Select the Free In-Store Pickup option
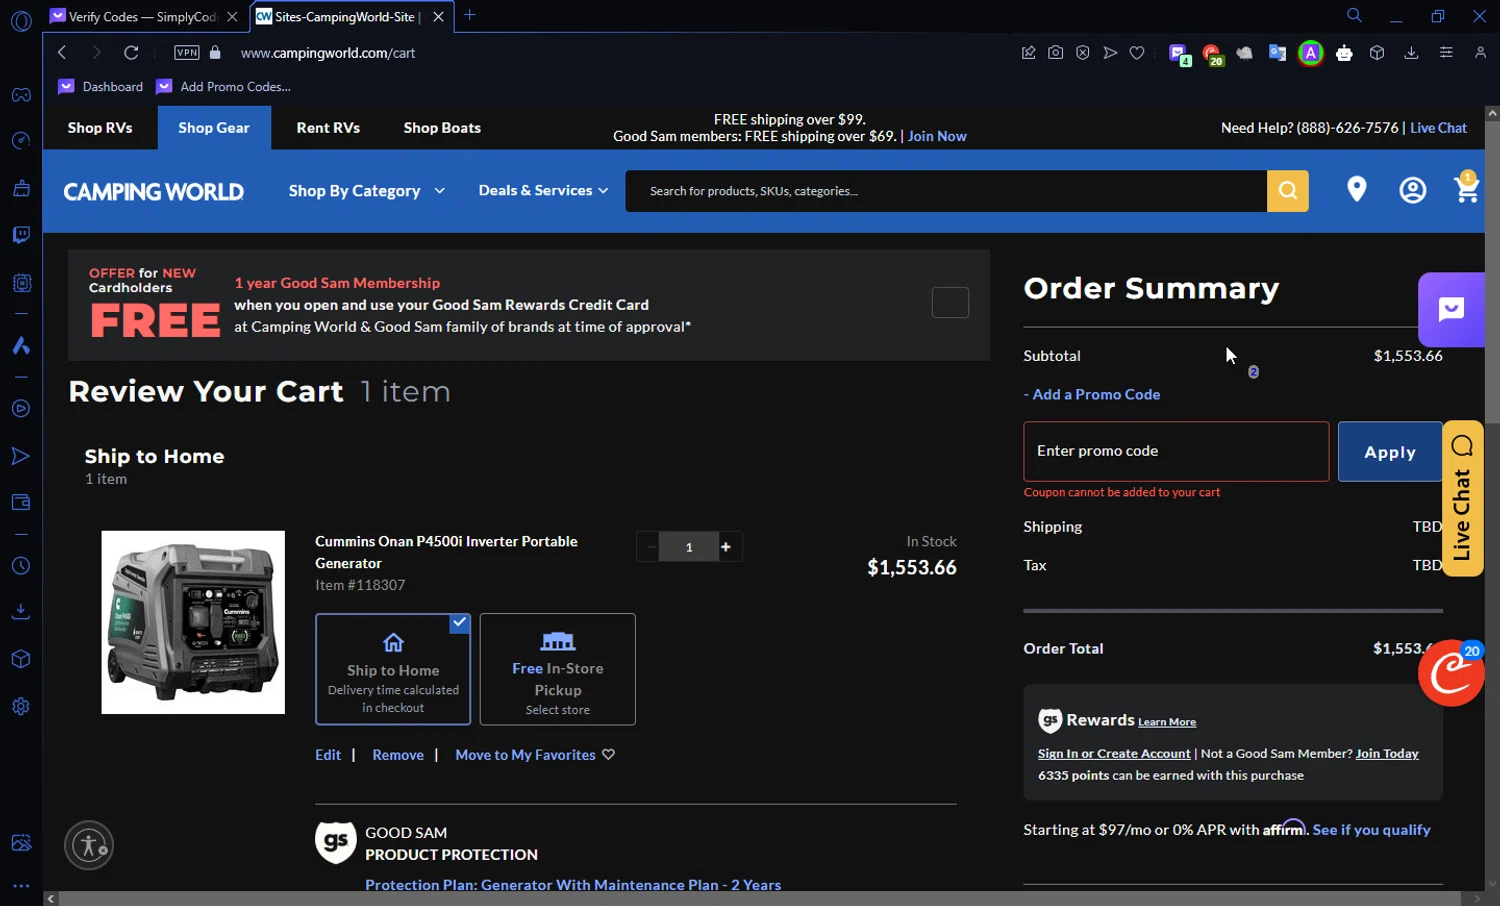The height and width of the screenshot is (906, 1500). click(x=558, y=669)
